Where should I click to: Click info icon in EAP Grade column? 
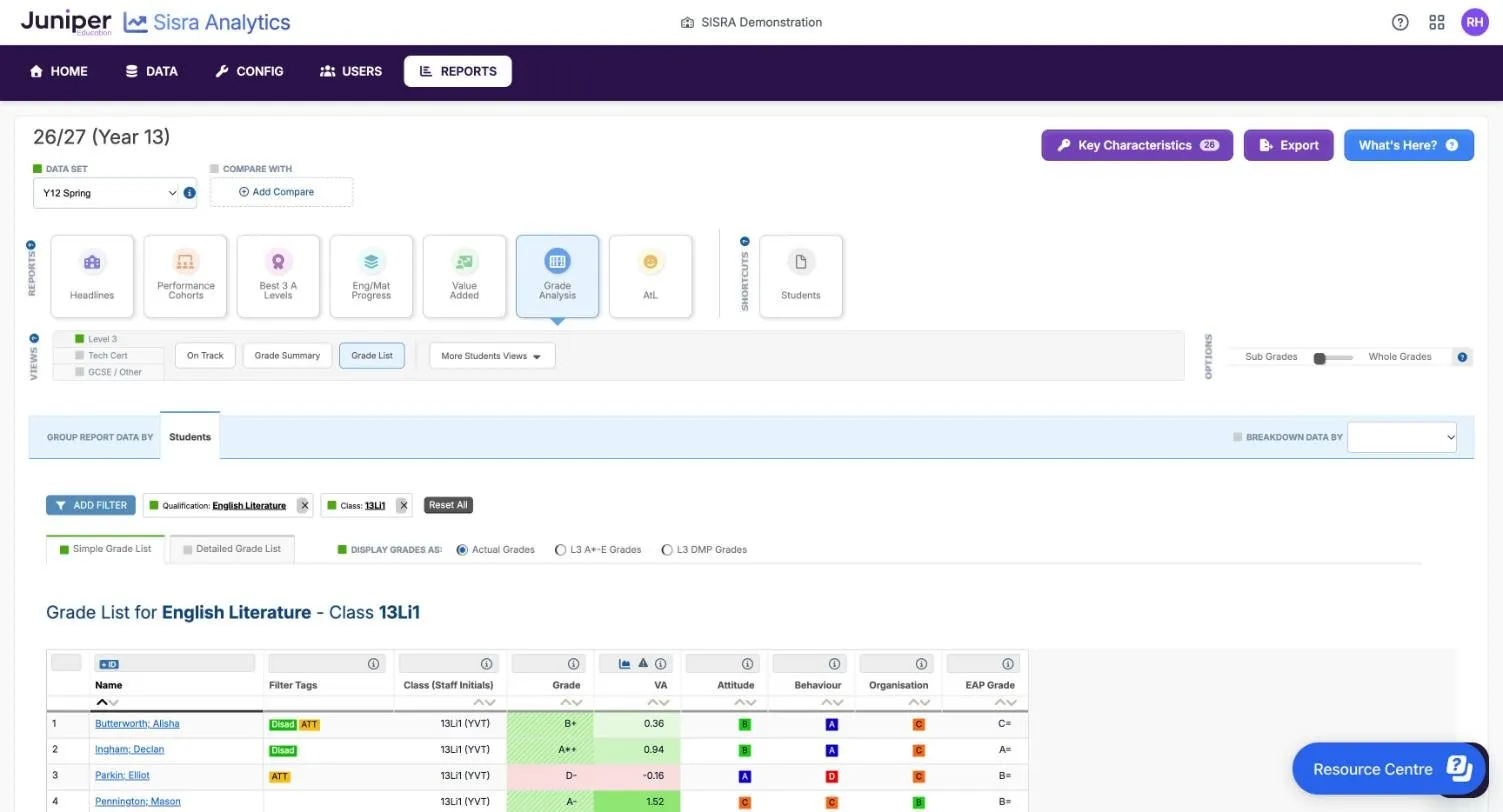tap(1007, 664)
